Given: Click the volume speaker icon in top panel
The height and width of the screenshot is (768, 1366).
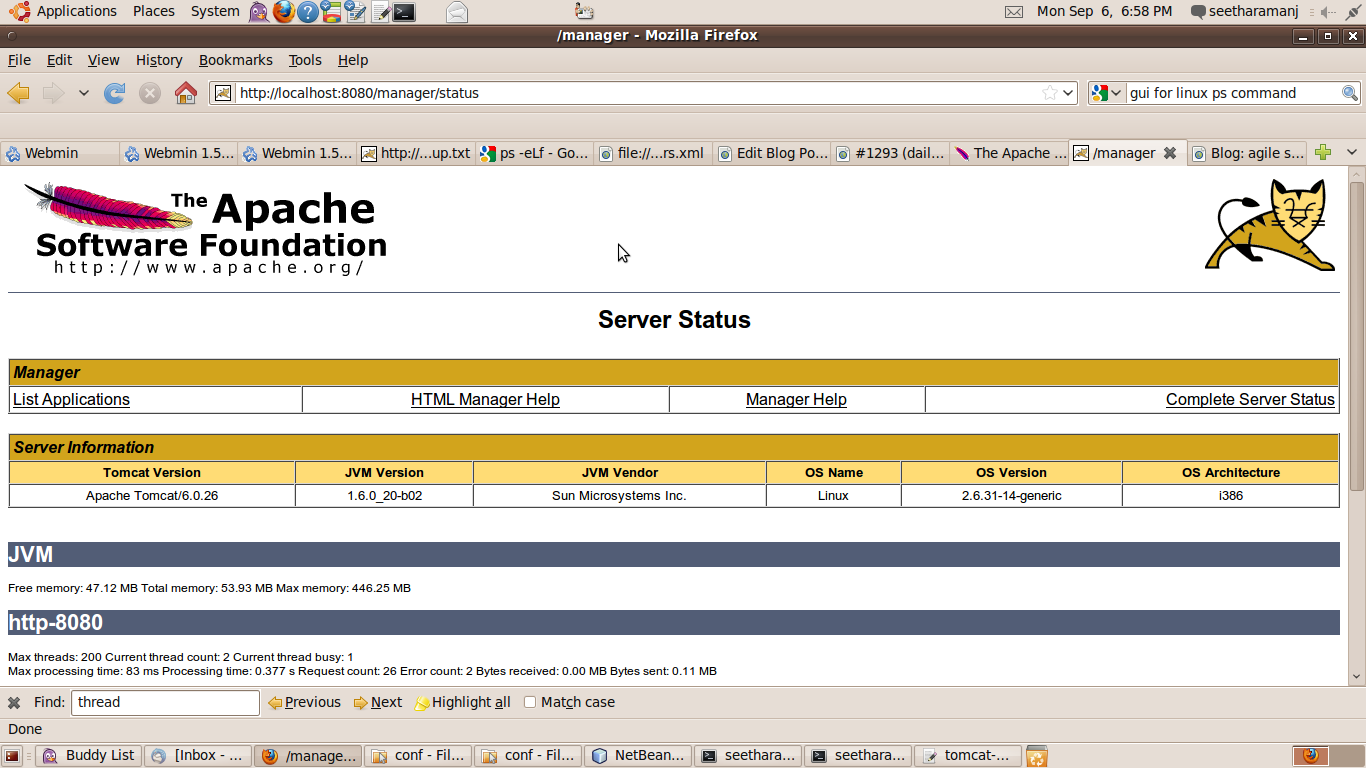Looking at the screenshot, I should tap(1328, 12).
